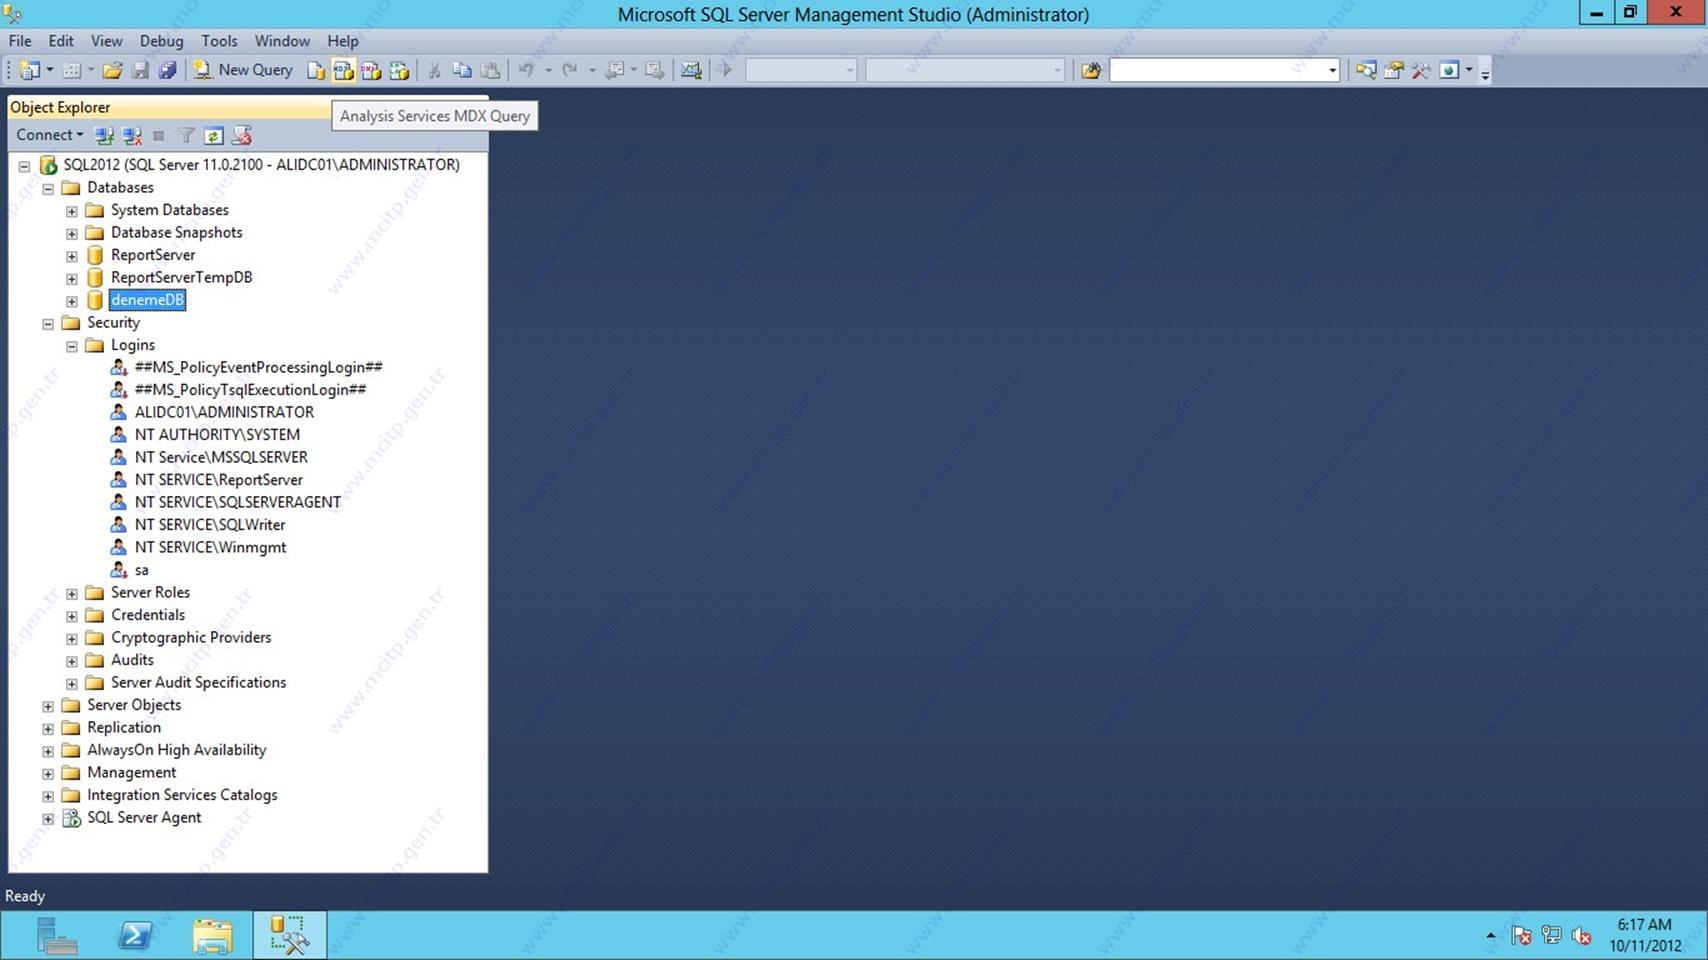The image size is (1708, 960).
Task: Click the Filter funnel icon
Action: (x=186, y=135)
